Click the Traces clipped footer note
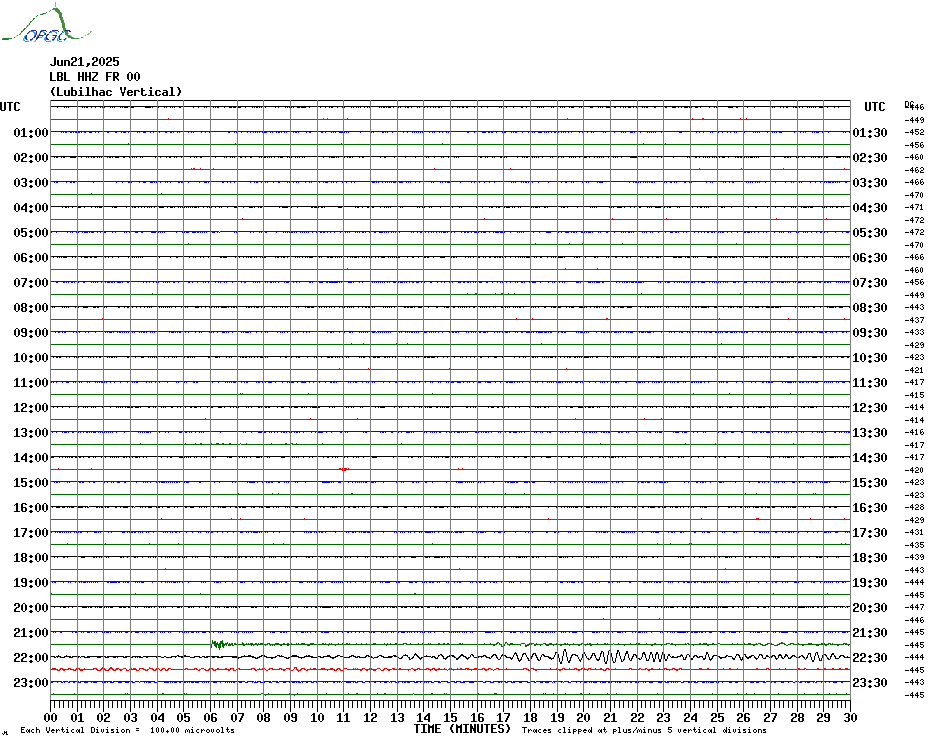Screen dimensions: 930x744 644,730
